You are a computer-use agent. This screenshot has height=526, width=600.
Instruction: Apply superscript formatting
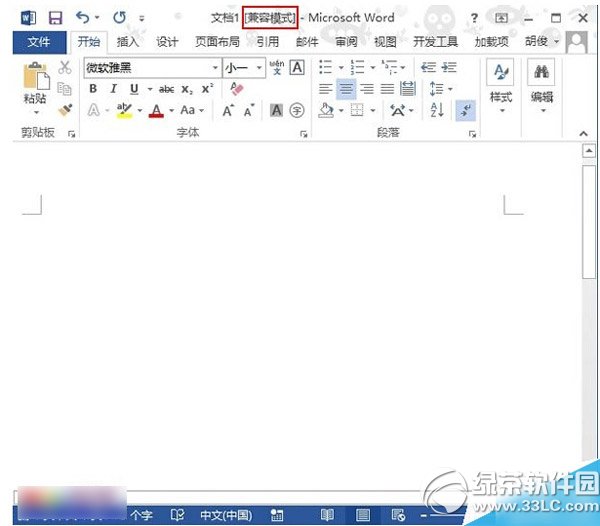(207, 89)
